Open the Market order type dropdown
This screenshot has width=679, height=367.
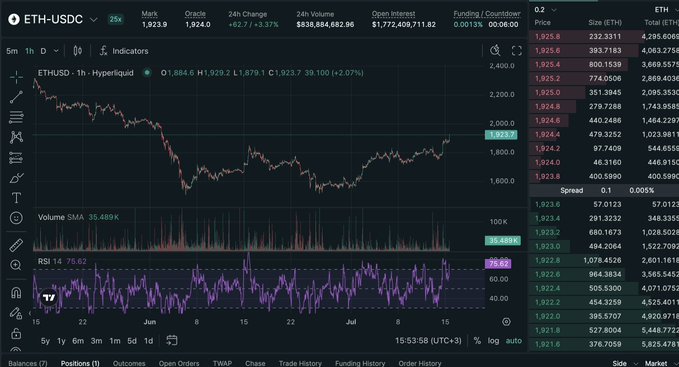[x=661, y=363]
